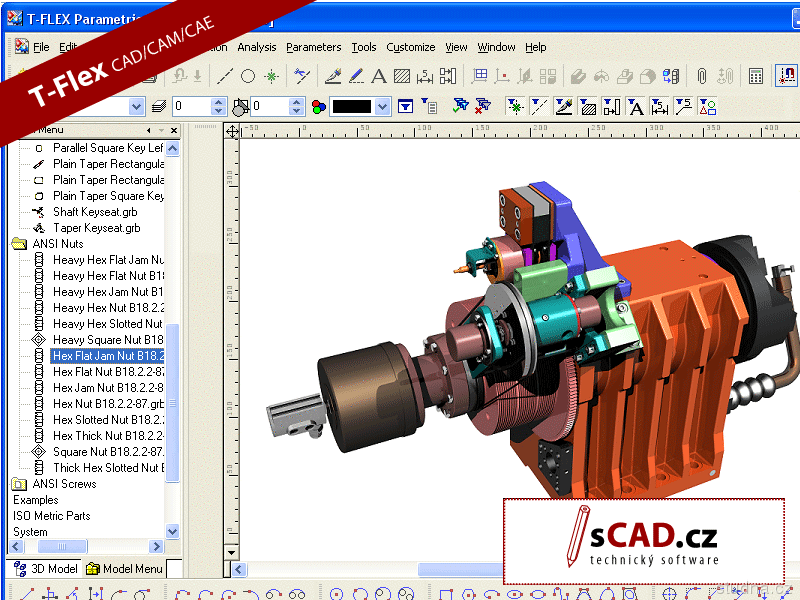Open the Parameters menu

[313, 47]
